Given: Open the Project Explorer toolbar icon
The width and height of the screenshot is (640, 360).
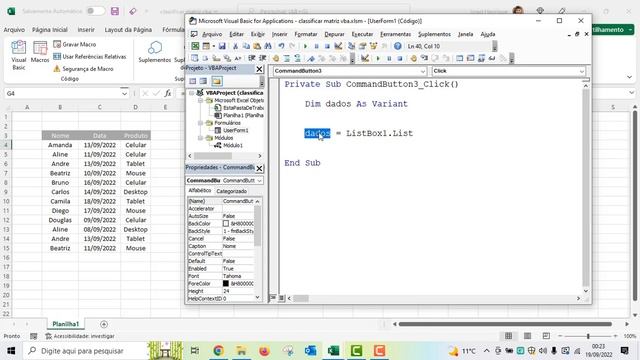Looking at the screenshot, I should point(351,46).
